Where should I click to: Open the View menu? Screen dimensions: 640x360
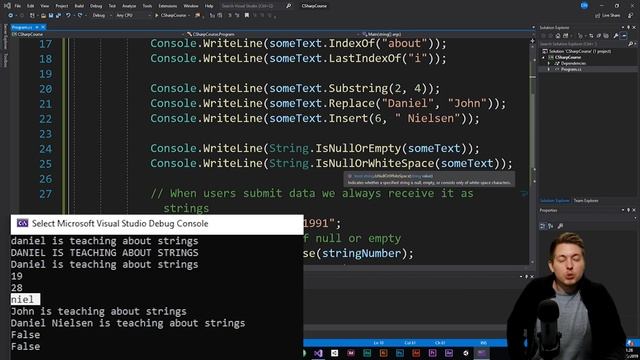pos(44,6)
